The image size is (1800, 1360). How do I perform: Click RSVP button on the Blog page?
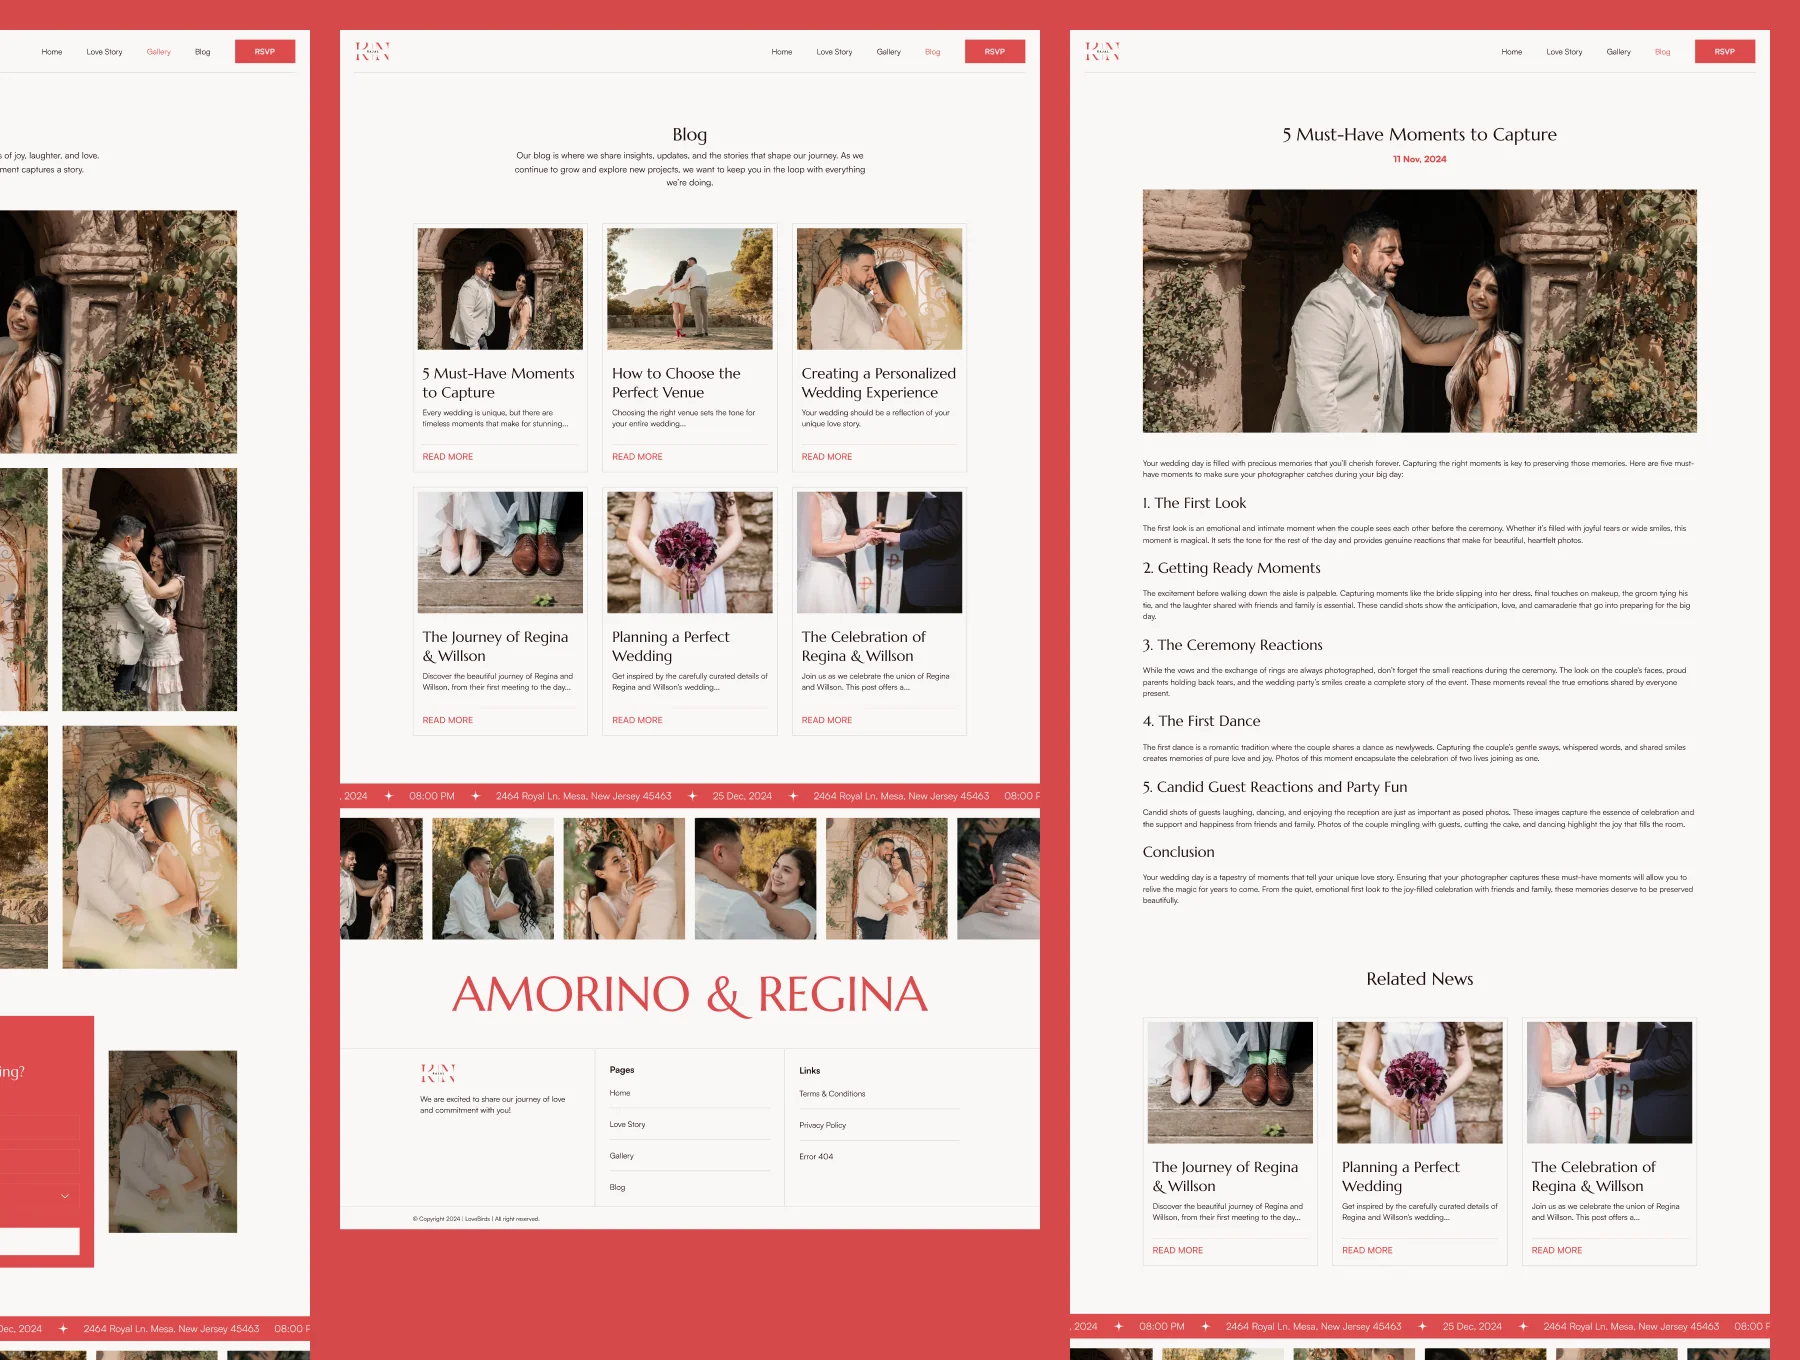pyautogui.click(x=995, y=51)
